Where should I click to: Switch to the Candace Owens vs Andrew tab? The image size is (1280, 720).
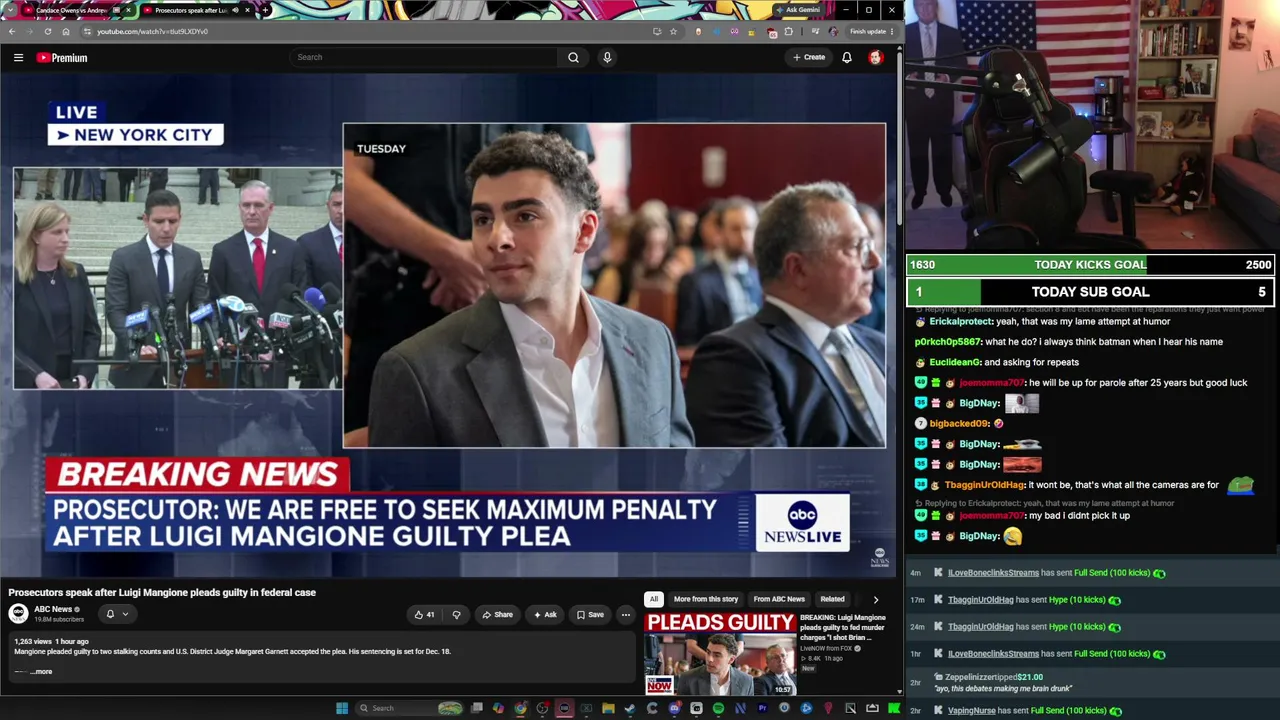78,10
